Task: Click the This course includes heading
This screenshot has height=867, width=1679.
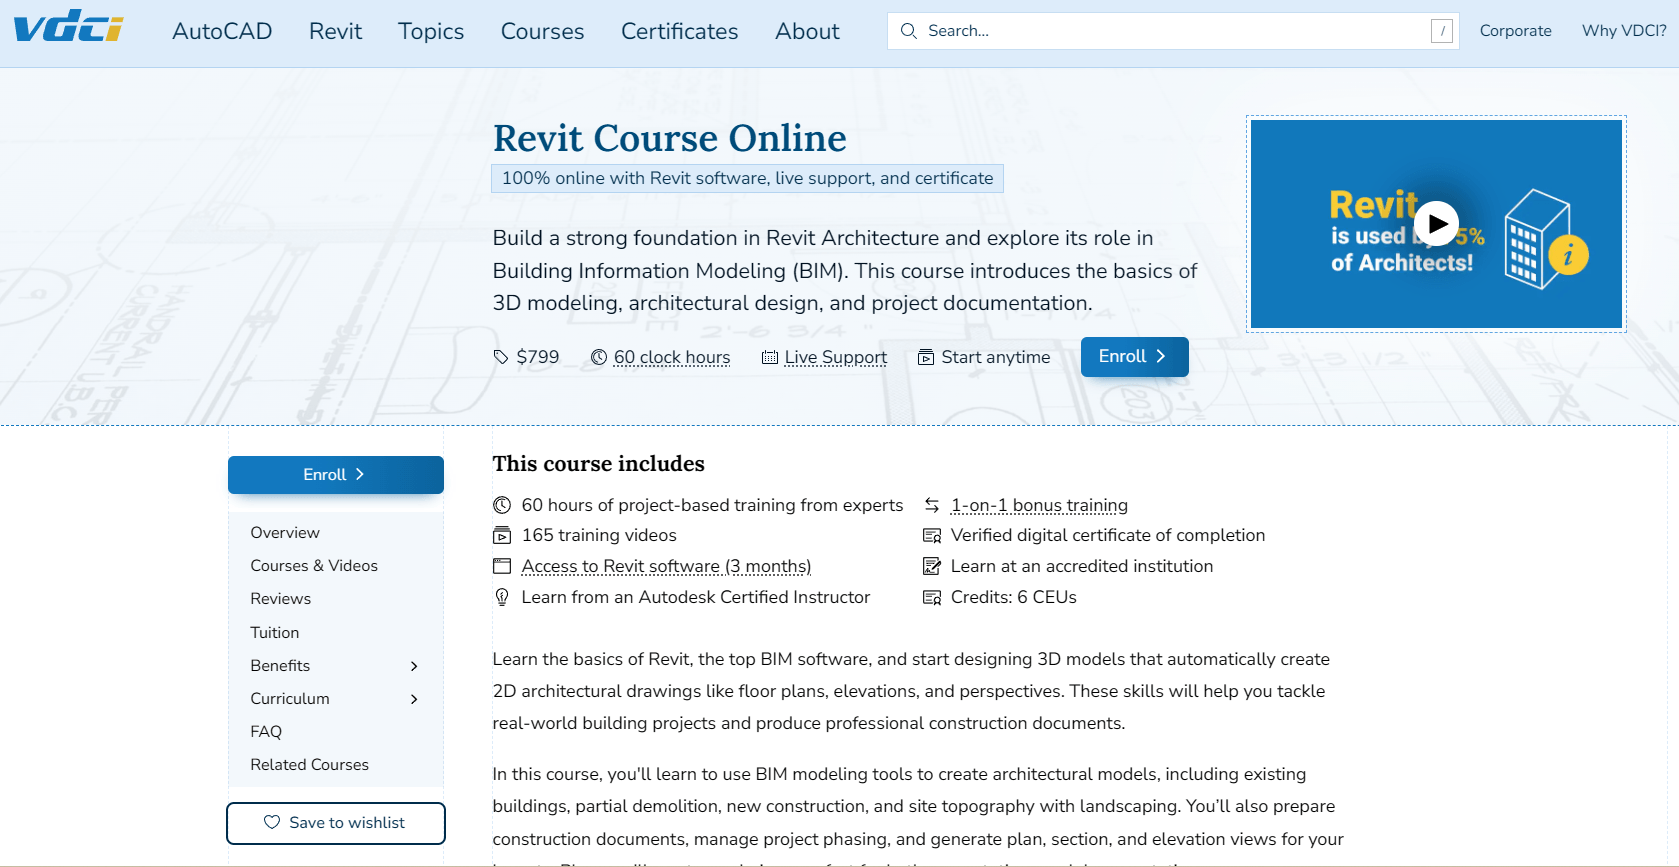Action: pyautogui.click(x=599, y=464)
